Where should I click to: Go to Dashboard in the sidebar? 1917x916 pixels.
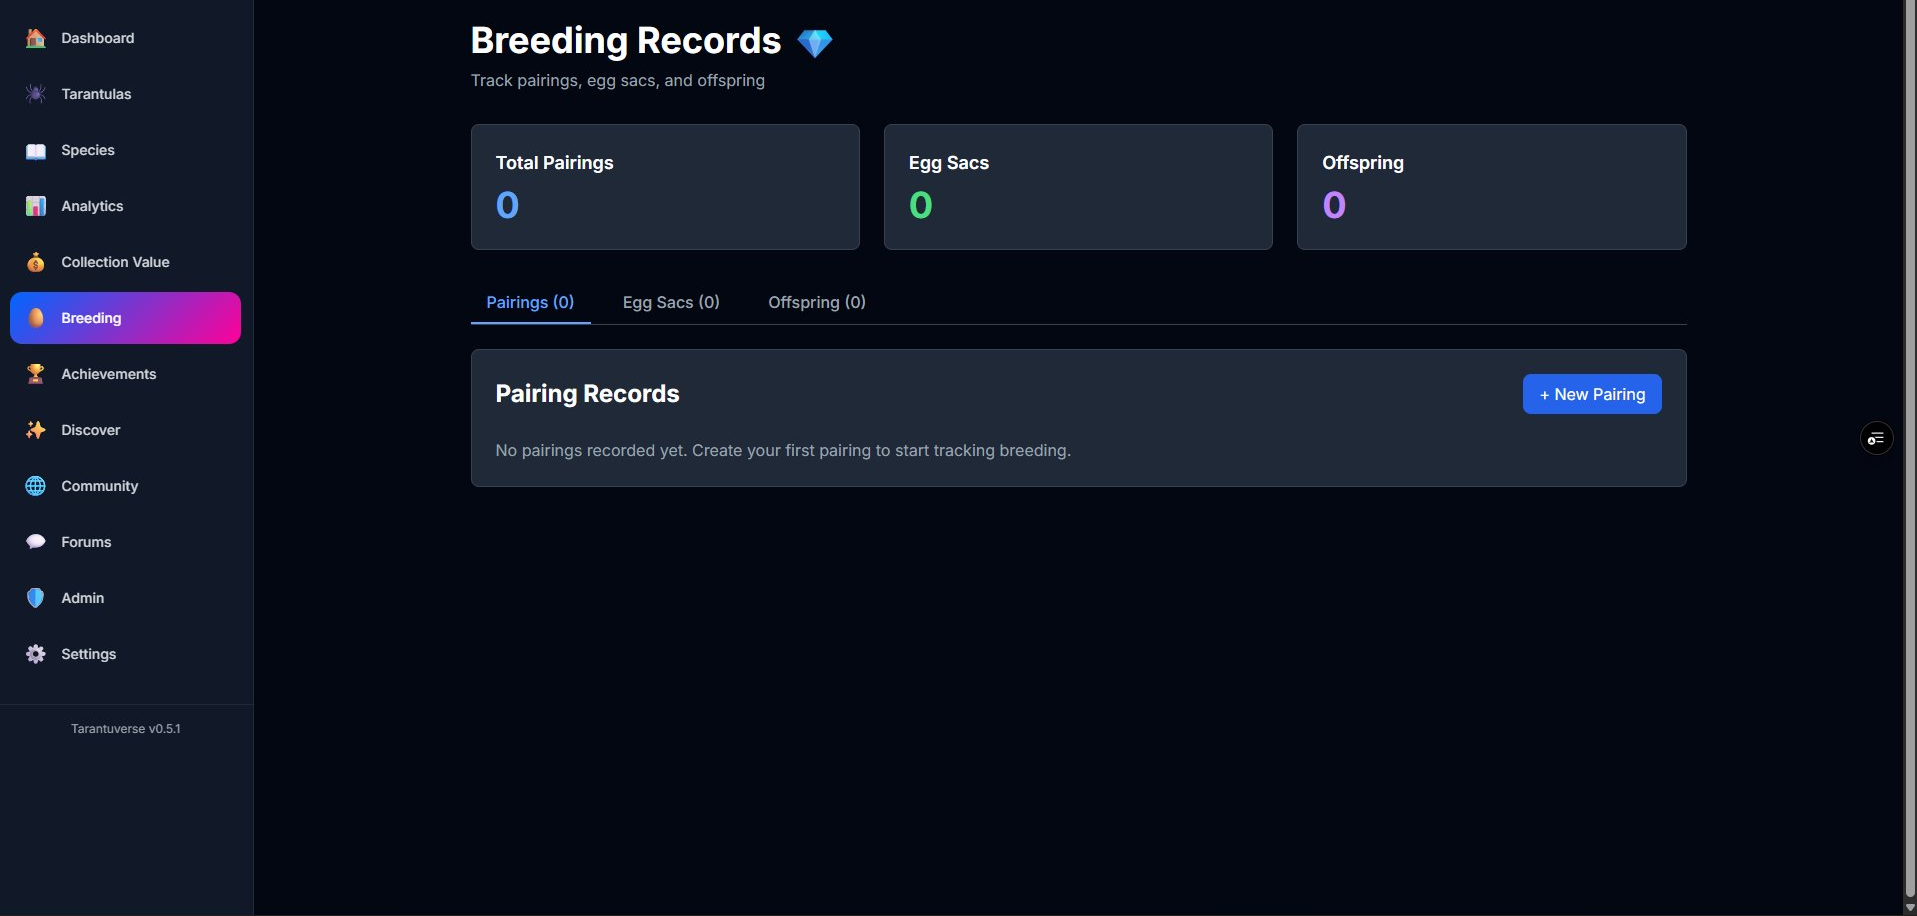125,38
